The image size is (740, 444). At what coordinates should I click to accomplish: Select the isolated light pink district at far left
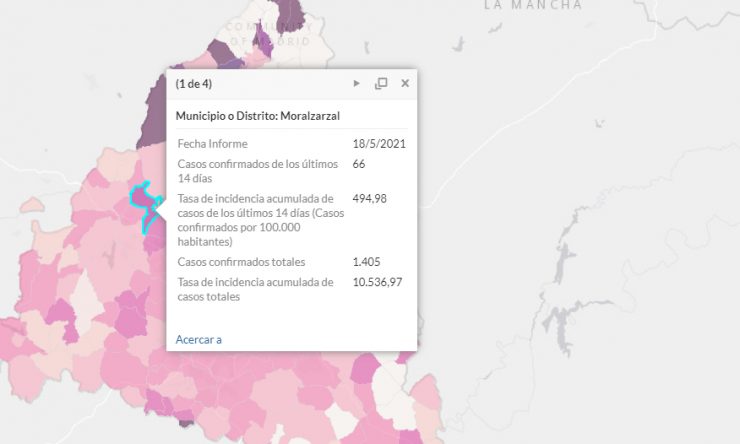[x=32, y=205]
